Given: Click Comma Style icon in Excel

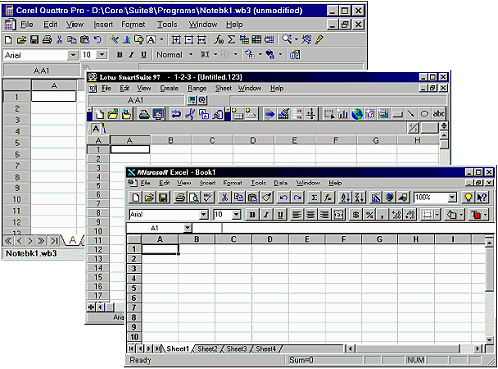Looking at the screenshot, I should [x=382, y=215].
